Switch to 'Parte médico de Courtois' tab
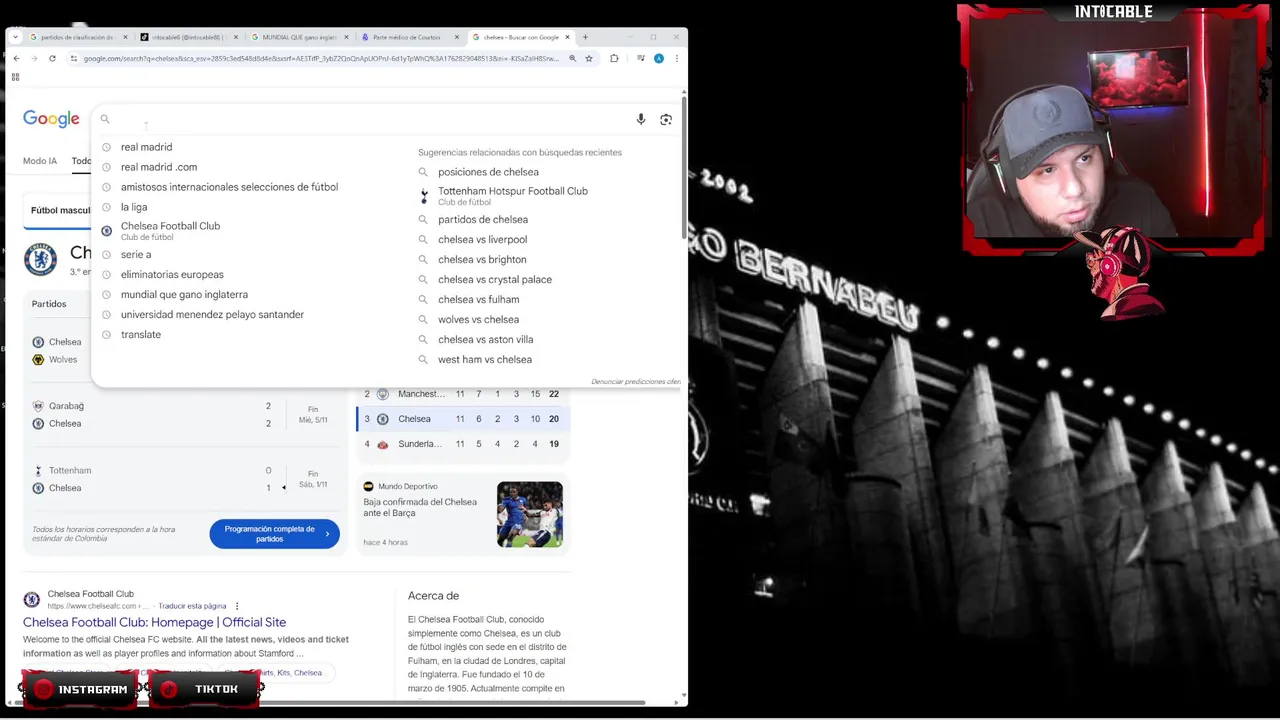This screenshot has height=720, width=1280. click(410, 37)
